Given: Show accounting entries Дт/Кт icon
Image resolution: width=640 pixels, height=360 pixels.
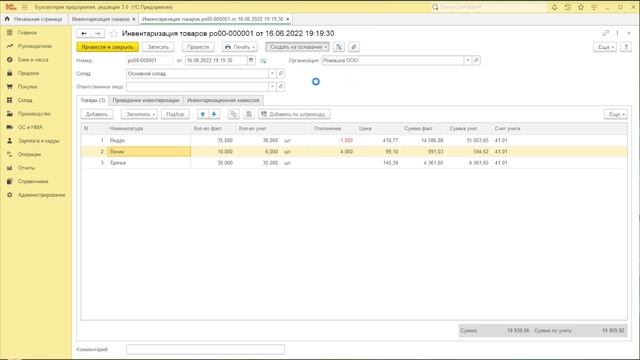Looking at the screenshot, I should coord(339,47).
